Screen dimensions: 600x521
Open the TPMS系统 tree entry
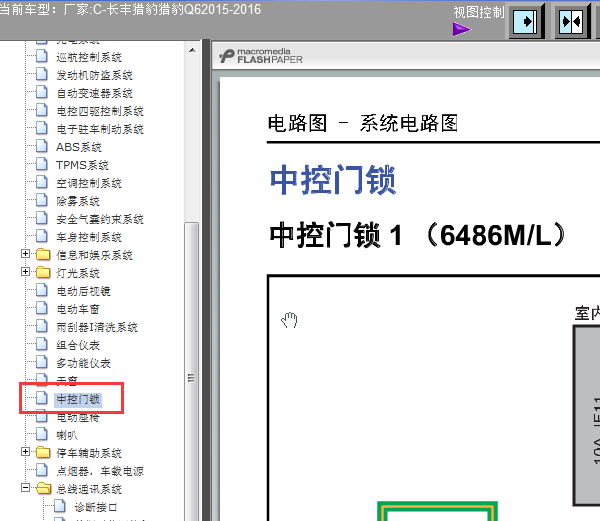pyautogui.click(x=82, y=165)
